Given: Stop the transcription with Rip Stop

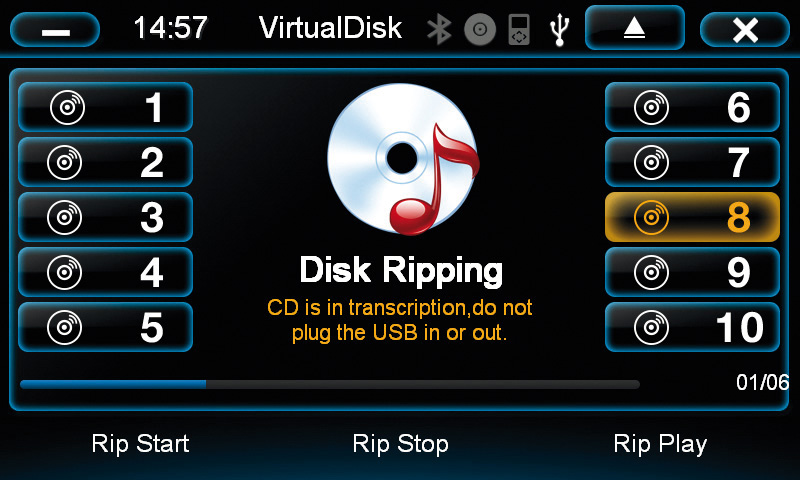Looking at the screenshot, I should pyautogui.click(x=401, y=444).
